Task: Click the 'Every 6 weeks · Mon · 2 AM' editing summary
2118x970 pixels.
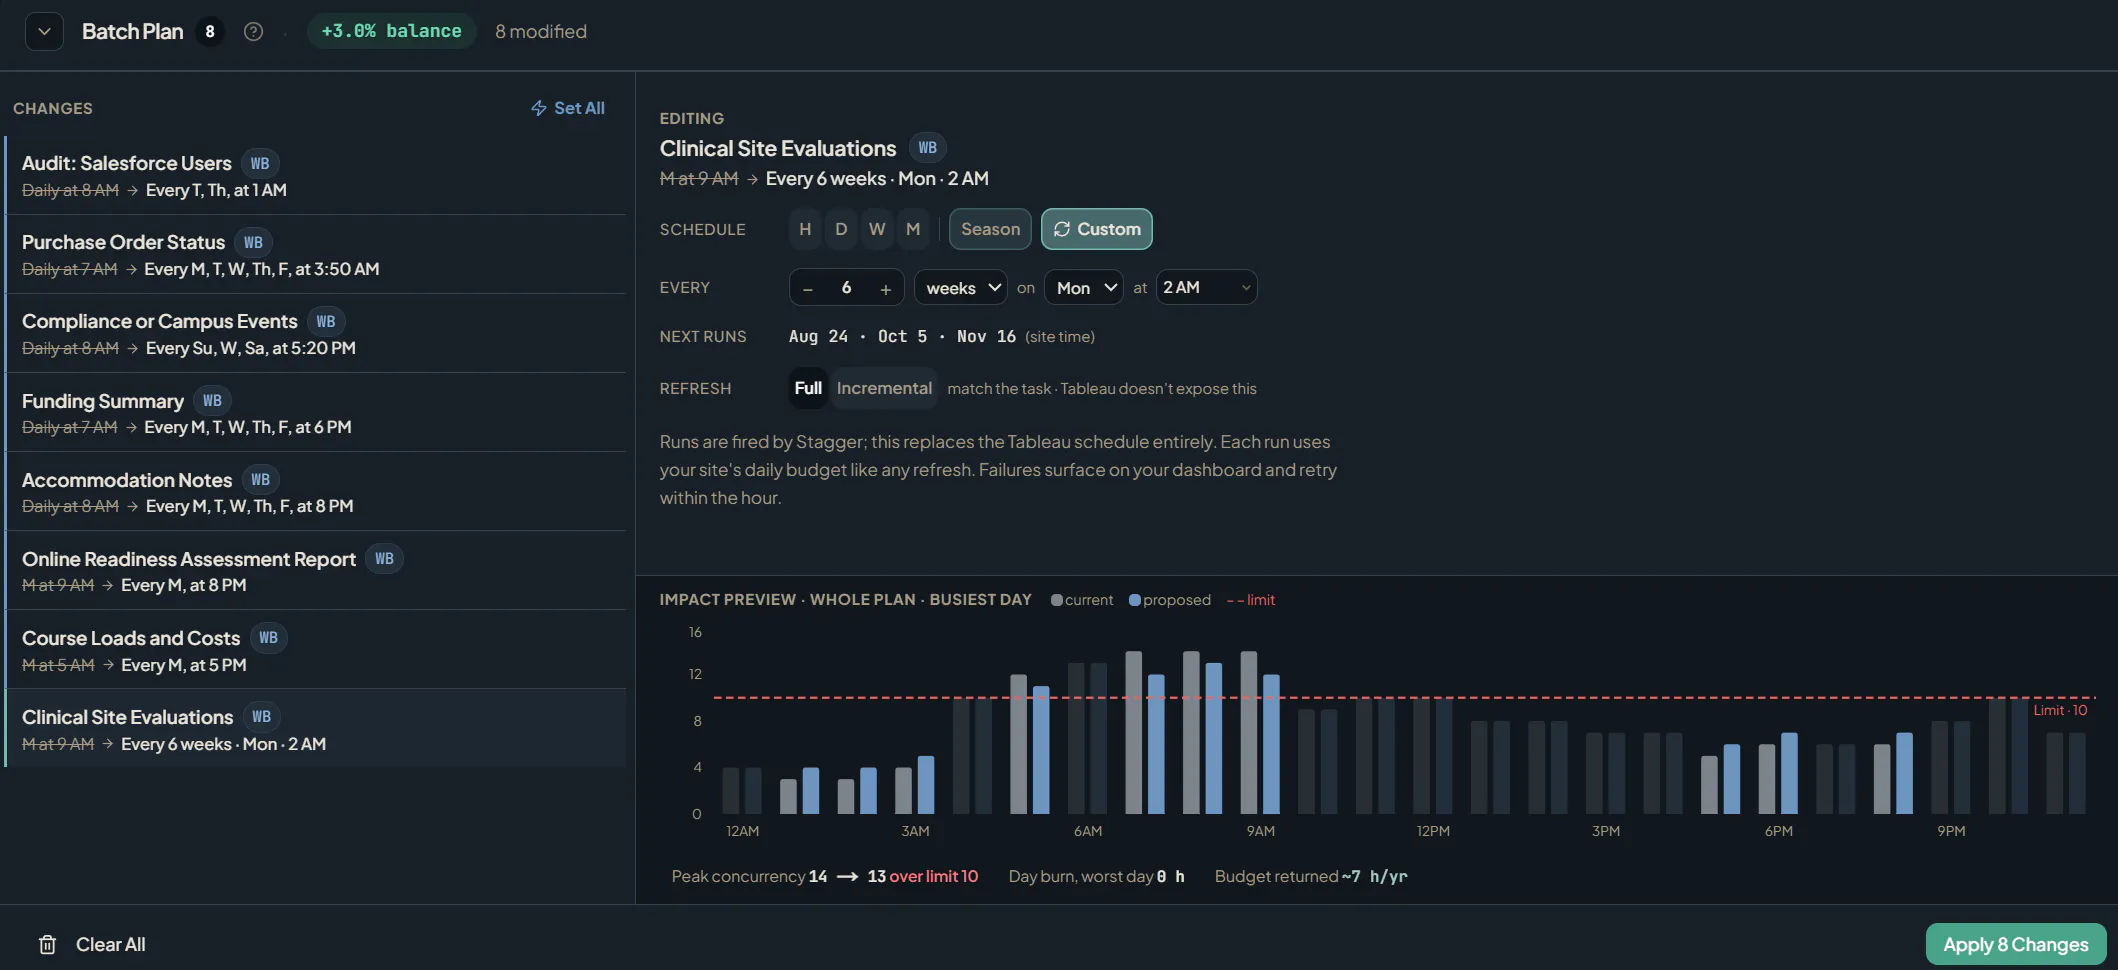Action: click(x=877, y=178)
